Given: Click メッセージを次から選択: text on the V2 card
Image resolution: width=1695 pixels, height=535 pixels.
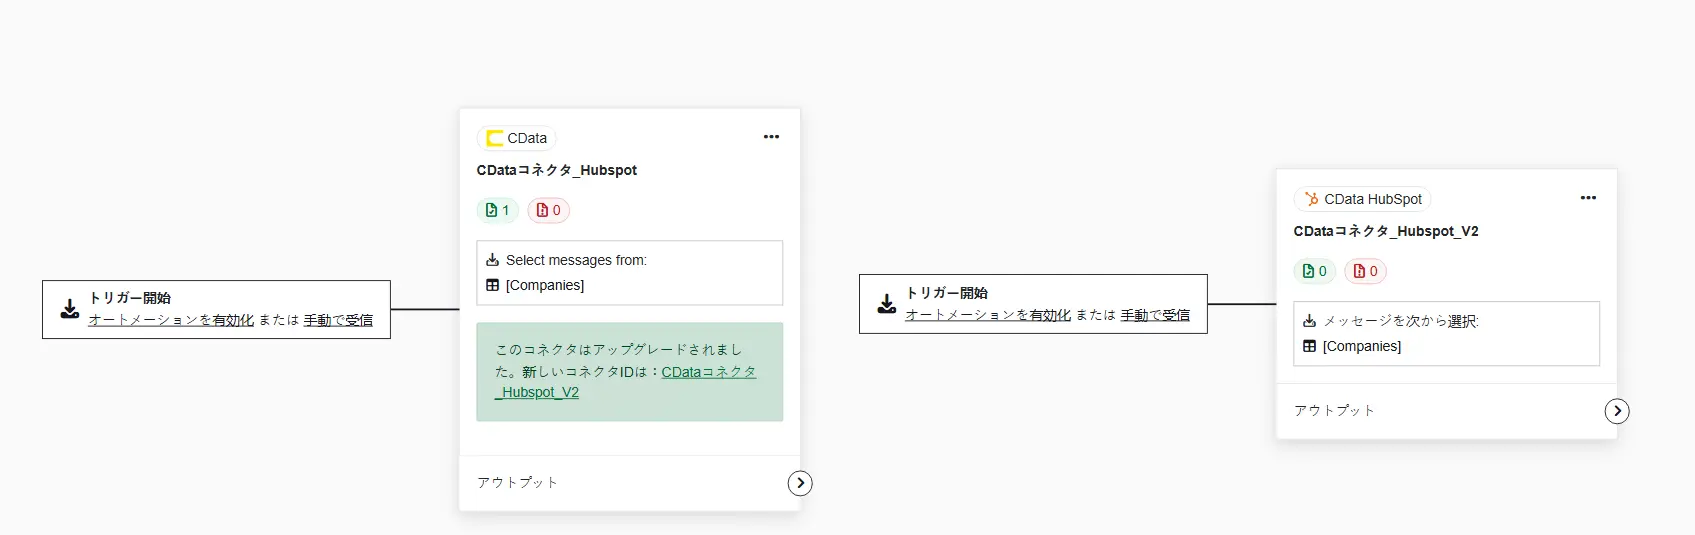Looking at the screenshot, I should [x=1401, y=321].
